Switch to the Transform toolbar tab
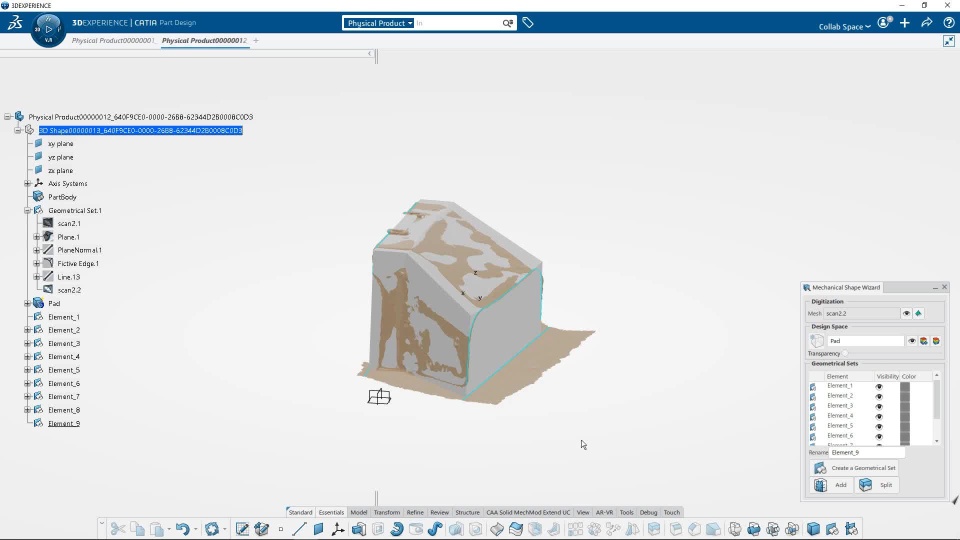This screenshot has height=540, width=960. (x=386, y=512)
